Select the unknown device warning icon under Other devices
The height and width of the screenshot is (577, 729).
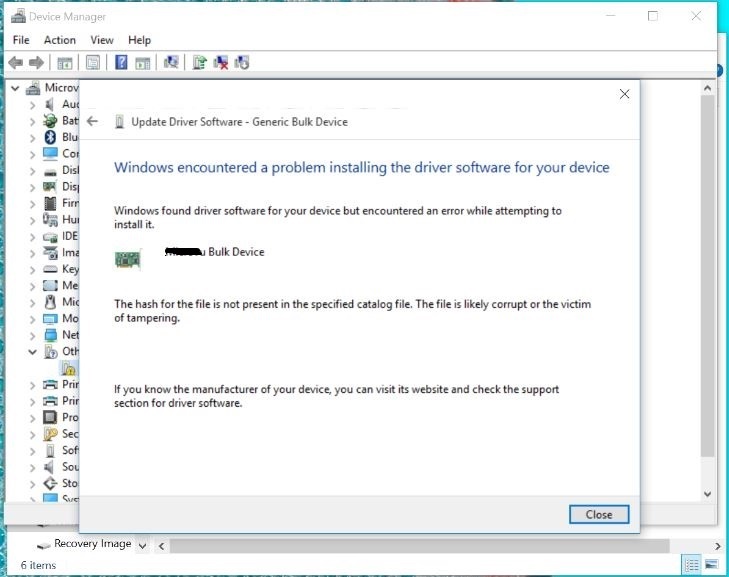click(x=69, y=369)
